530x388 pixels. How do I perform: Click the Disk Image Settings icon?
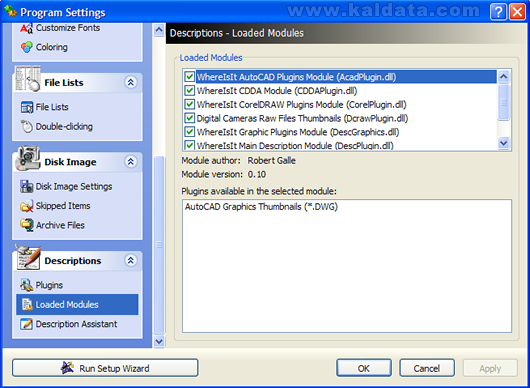tap(26, 187)
